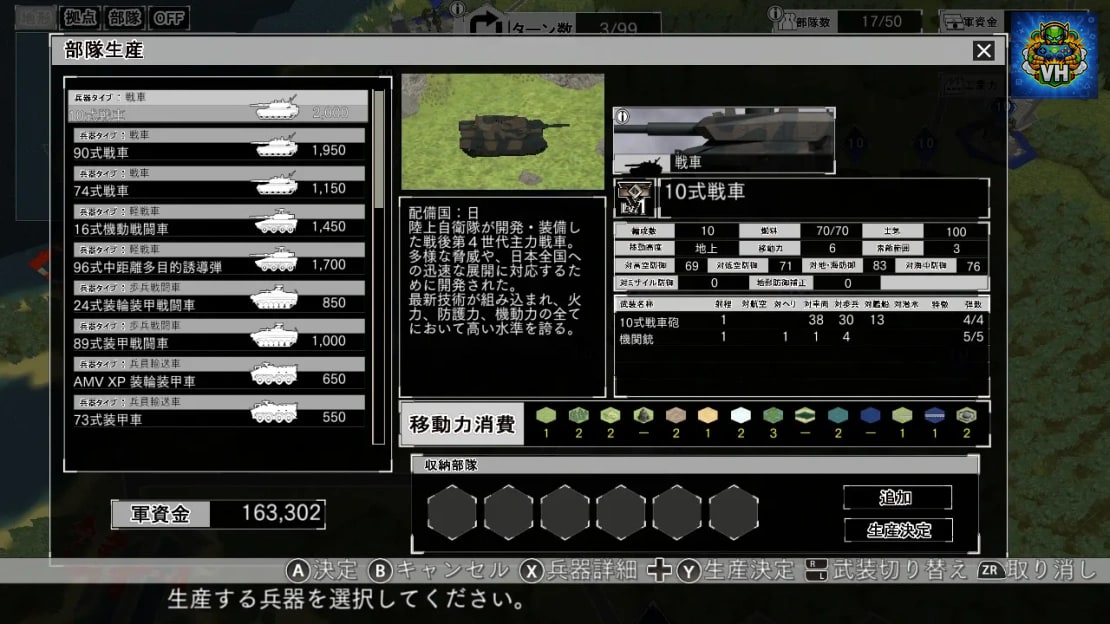Click the 追加 add button
The image size is (1110, 624).
pyautogui.click(x=897, y=497)
